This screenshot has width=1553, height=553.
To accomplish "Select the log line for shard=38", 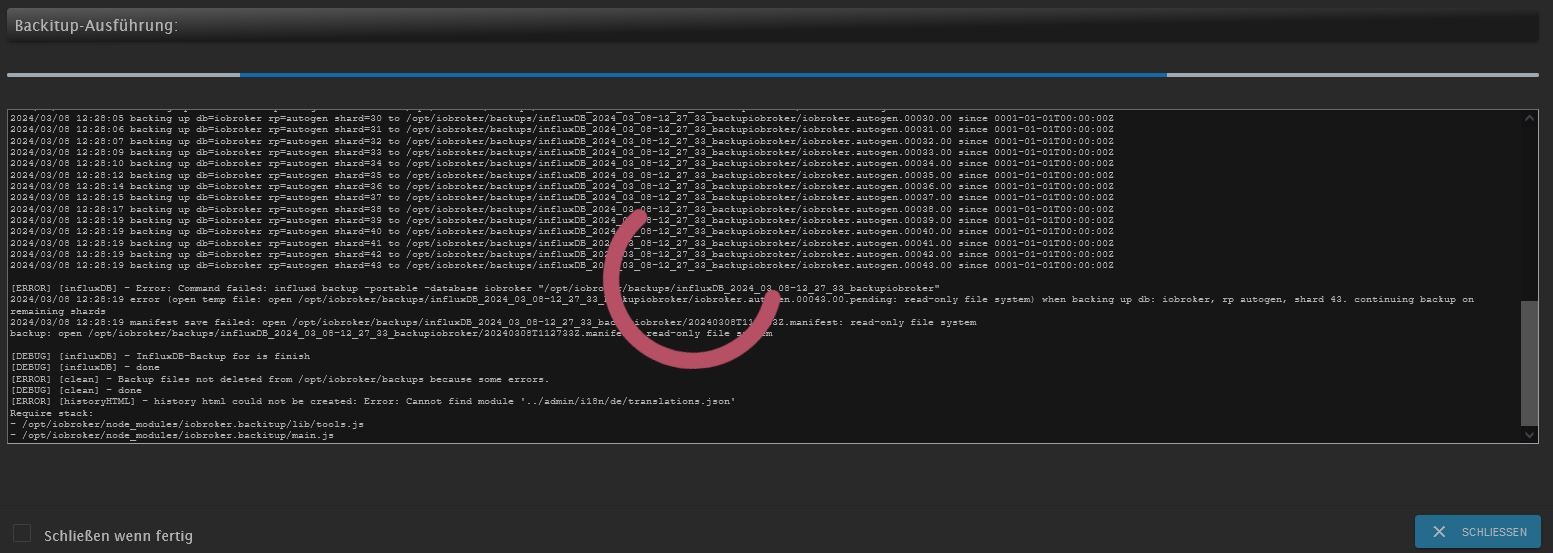I will (x=561, y=209).
